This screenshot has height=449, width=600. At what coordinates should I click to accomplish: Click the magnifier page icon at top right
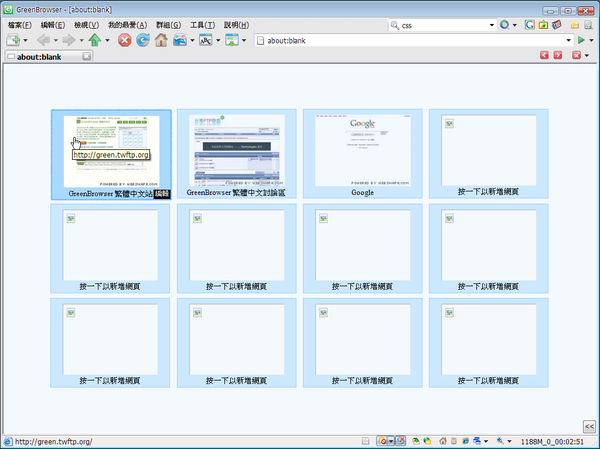tap(589, 25)
